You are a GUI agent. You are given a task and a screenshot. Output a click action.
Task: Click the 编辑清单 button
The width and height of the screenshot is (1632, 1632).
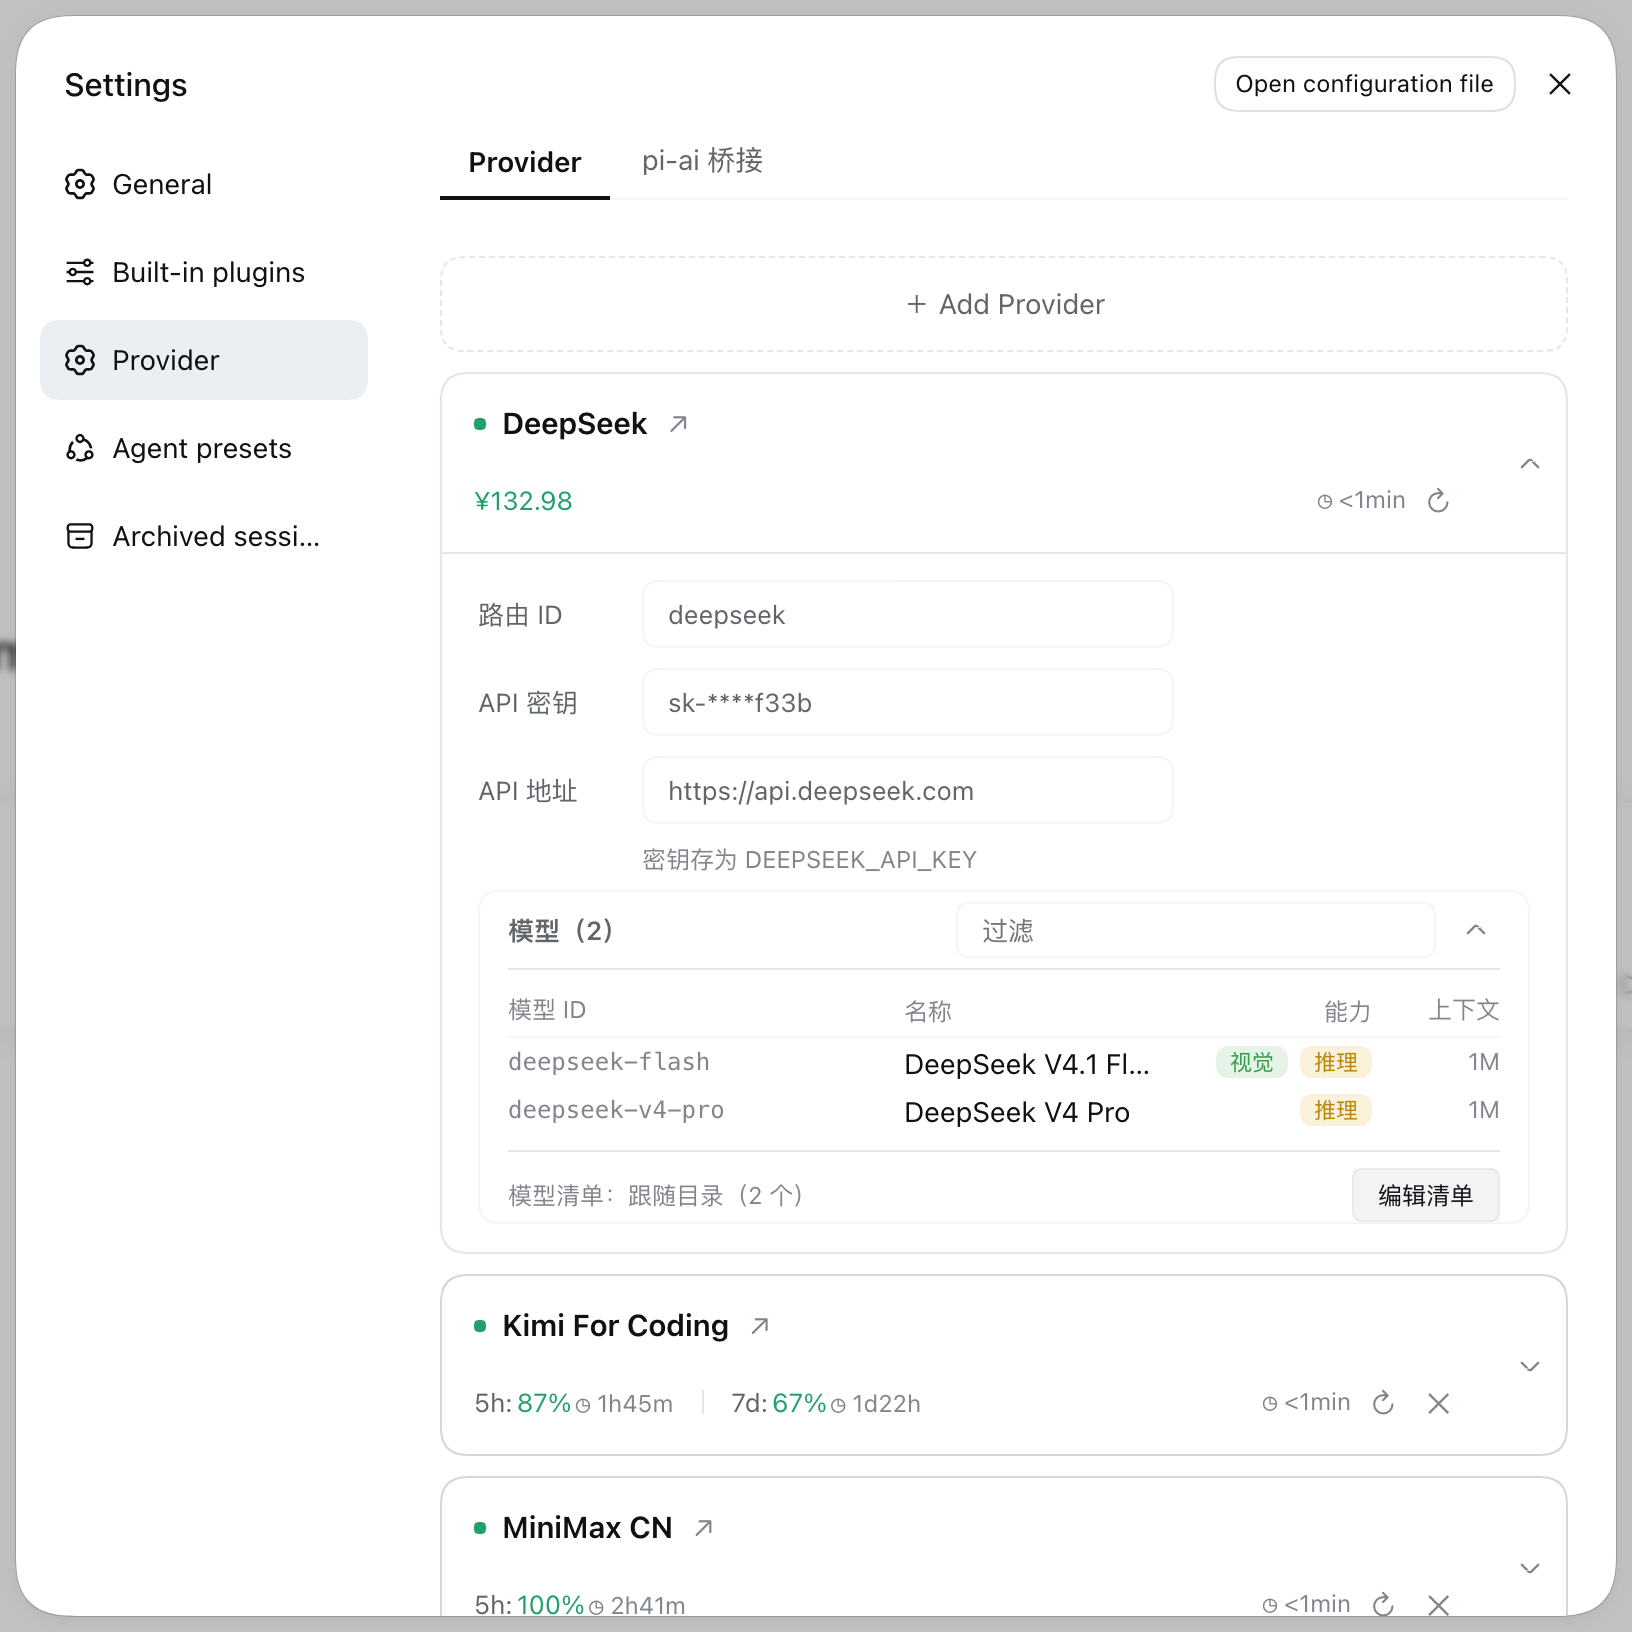1425,1195
